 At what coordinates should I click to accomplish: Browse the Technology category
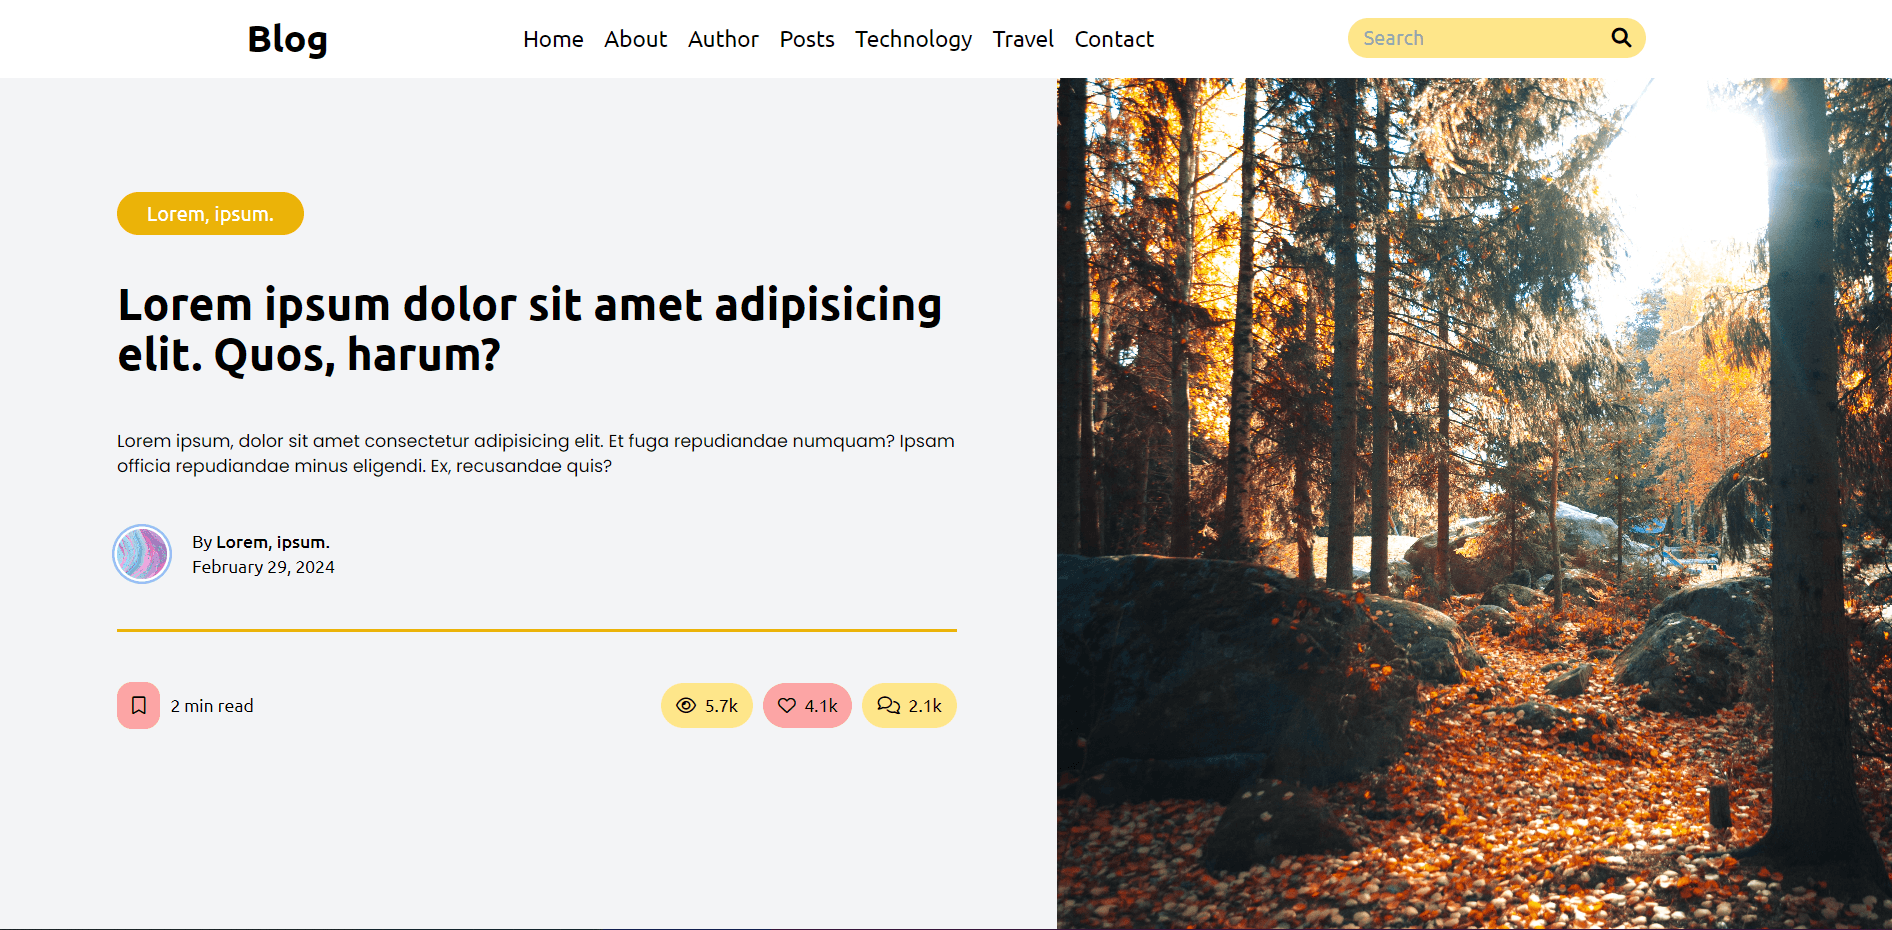[x=913, y=39]
